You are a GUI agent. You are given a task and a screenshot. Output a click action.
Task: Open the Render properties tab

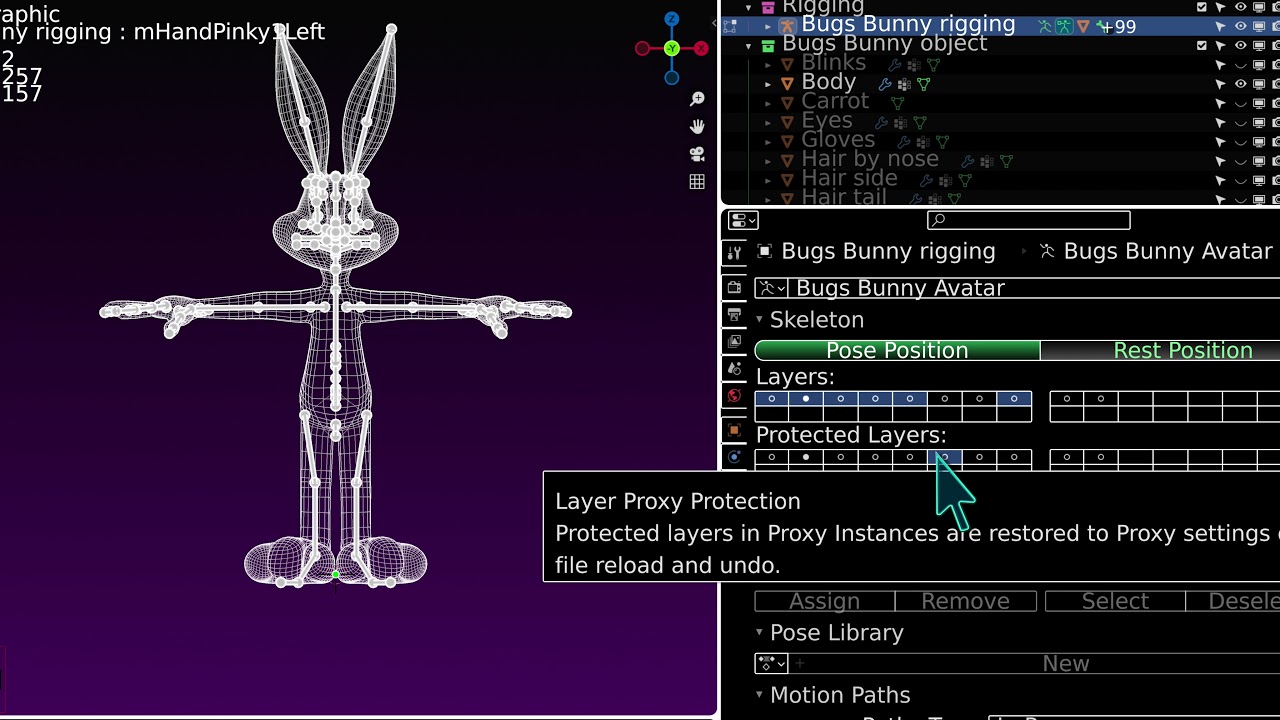click(x=734, y=288)
